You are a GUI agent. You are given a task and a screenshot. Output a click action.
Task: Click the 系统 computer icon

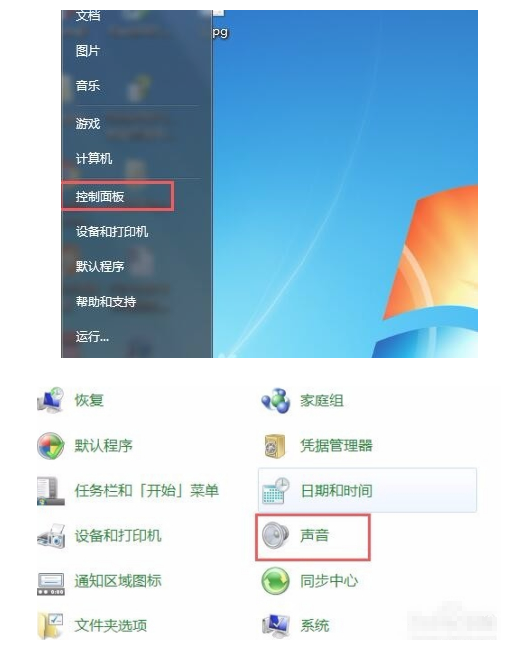(x=276, y=626)
